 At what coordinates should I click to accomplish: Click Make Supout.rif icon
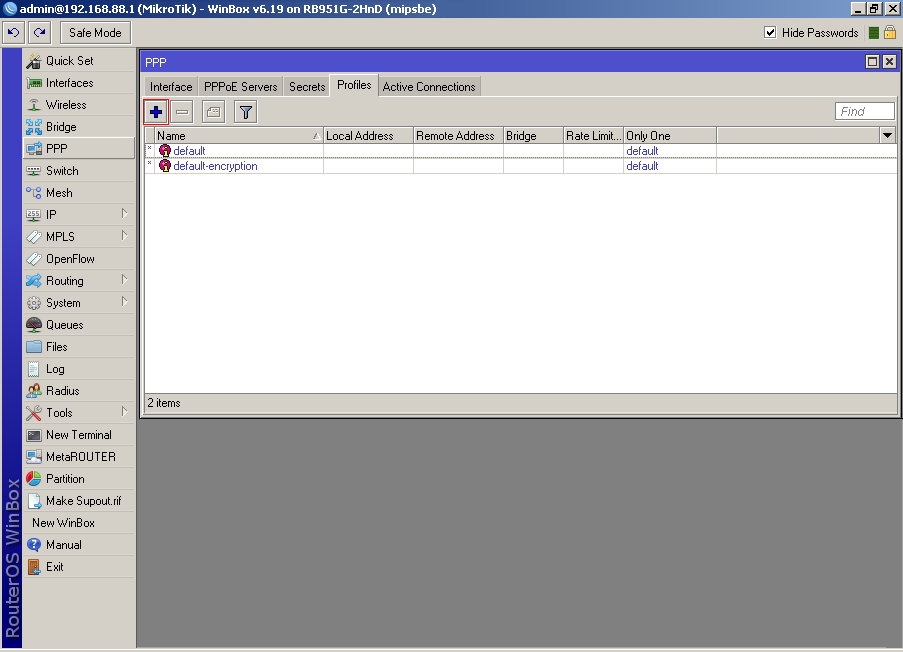tap(34, 501)
